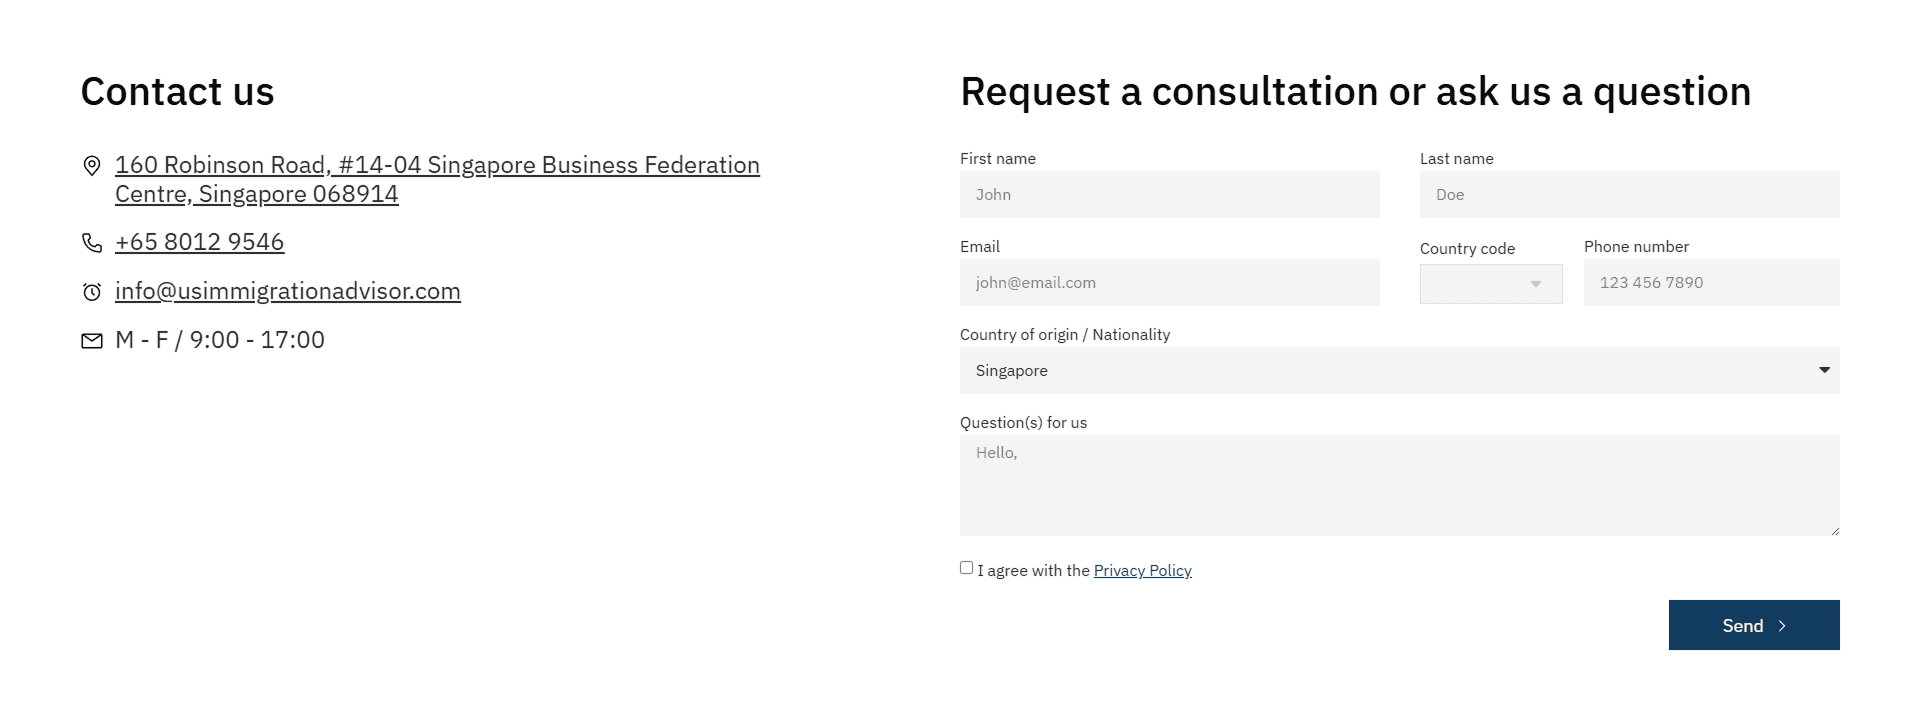Image resolution: width=1920 pixels, height=709 pixels.
Task: Click the location pin icon beside address
Action: coord(91,166)
